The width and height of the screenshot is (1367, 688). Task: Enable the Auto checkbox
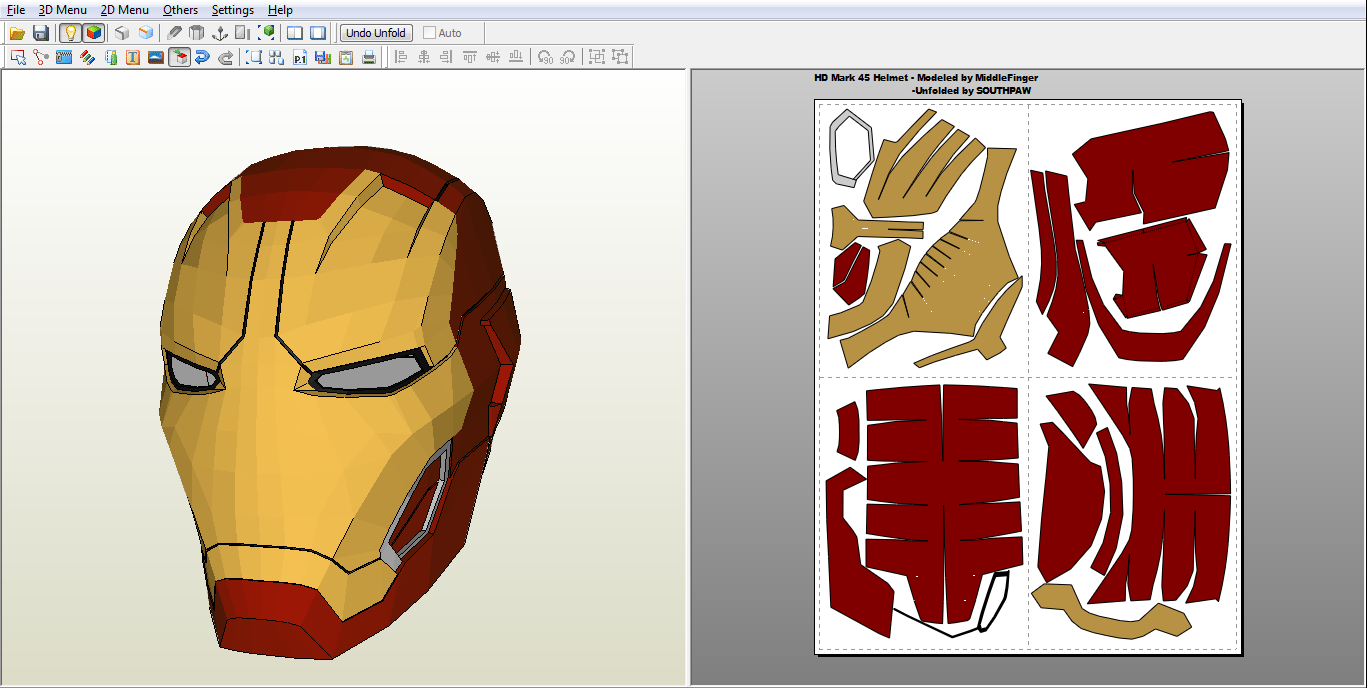pos(429,33)
